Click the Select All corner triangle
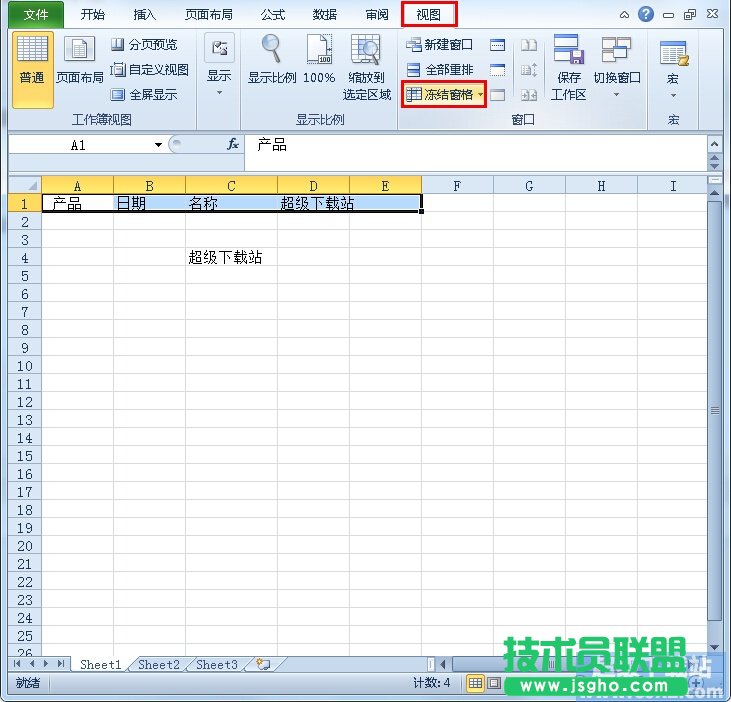This screenshot has width=731, height=702. (25, 186)
